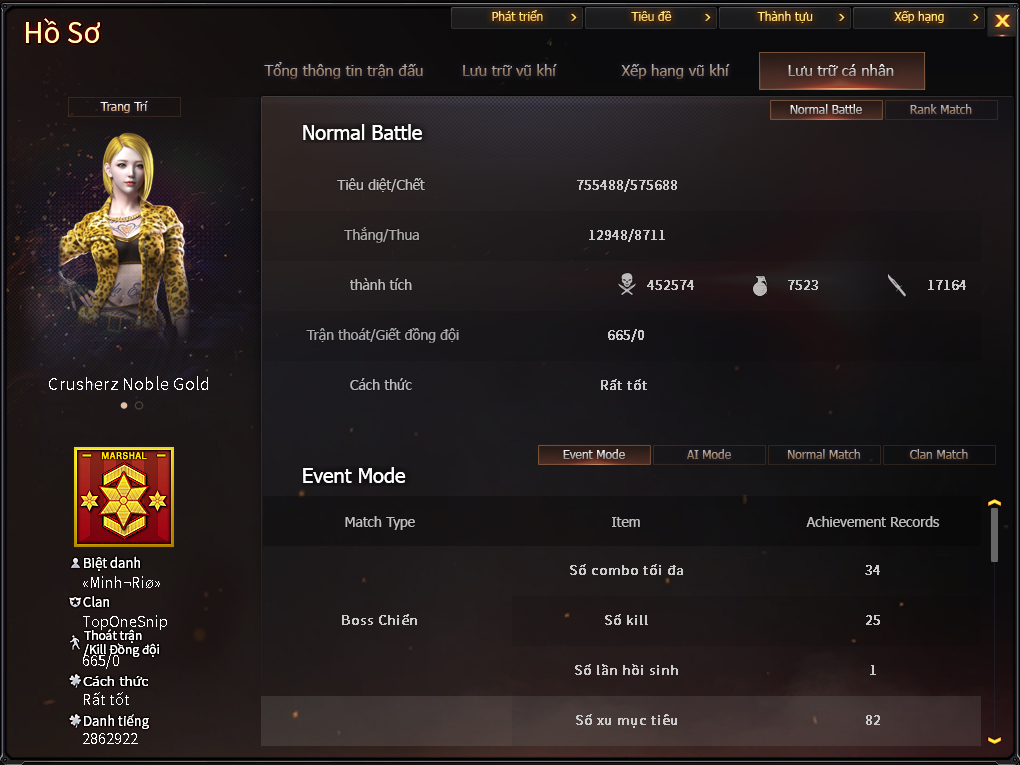
Task: Select second character page dot
Action: click(x=139, y=405)
